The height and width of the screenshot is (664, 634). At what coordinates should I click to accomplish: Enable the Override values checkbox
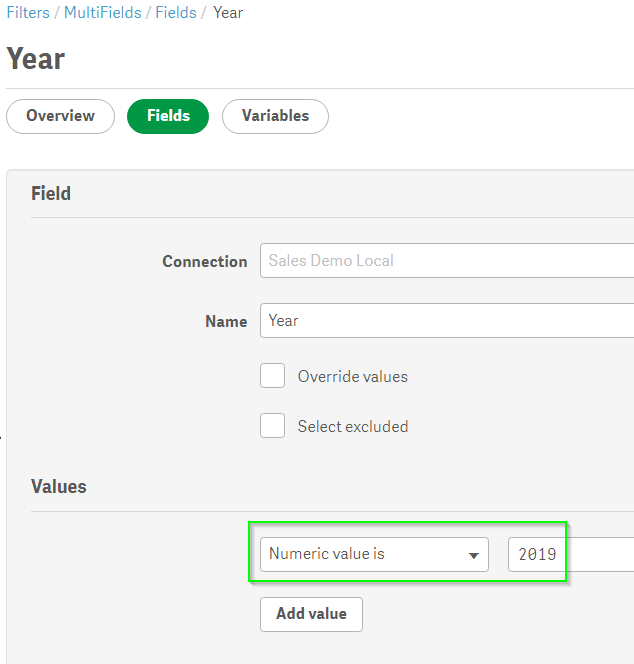273,376
